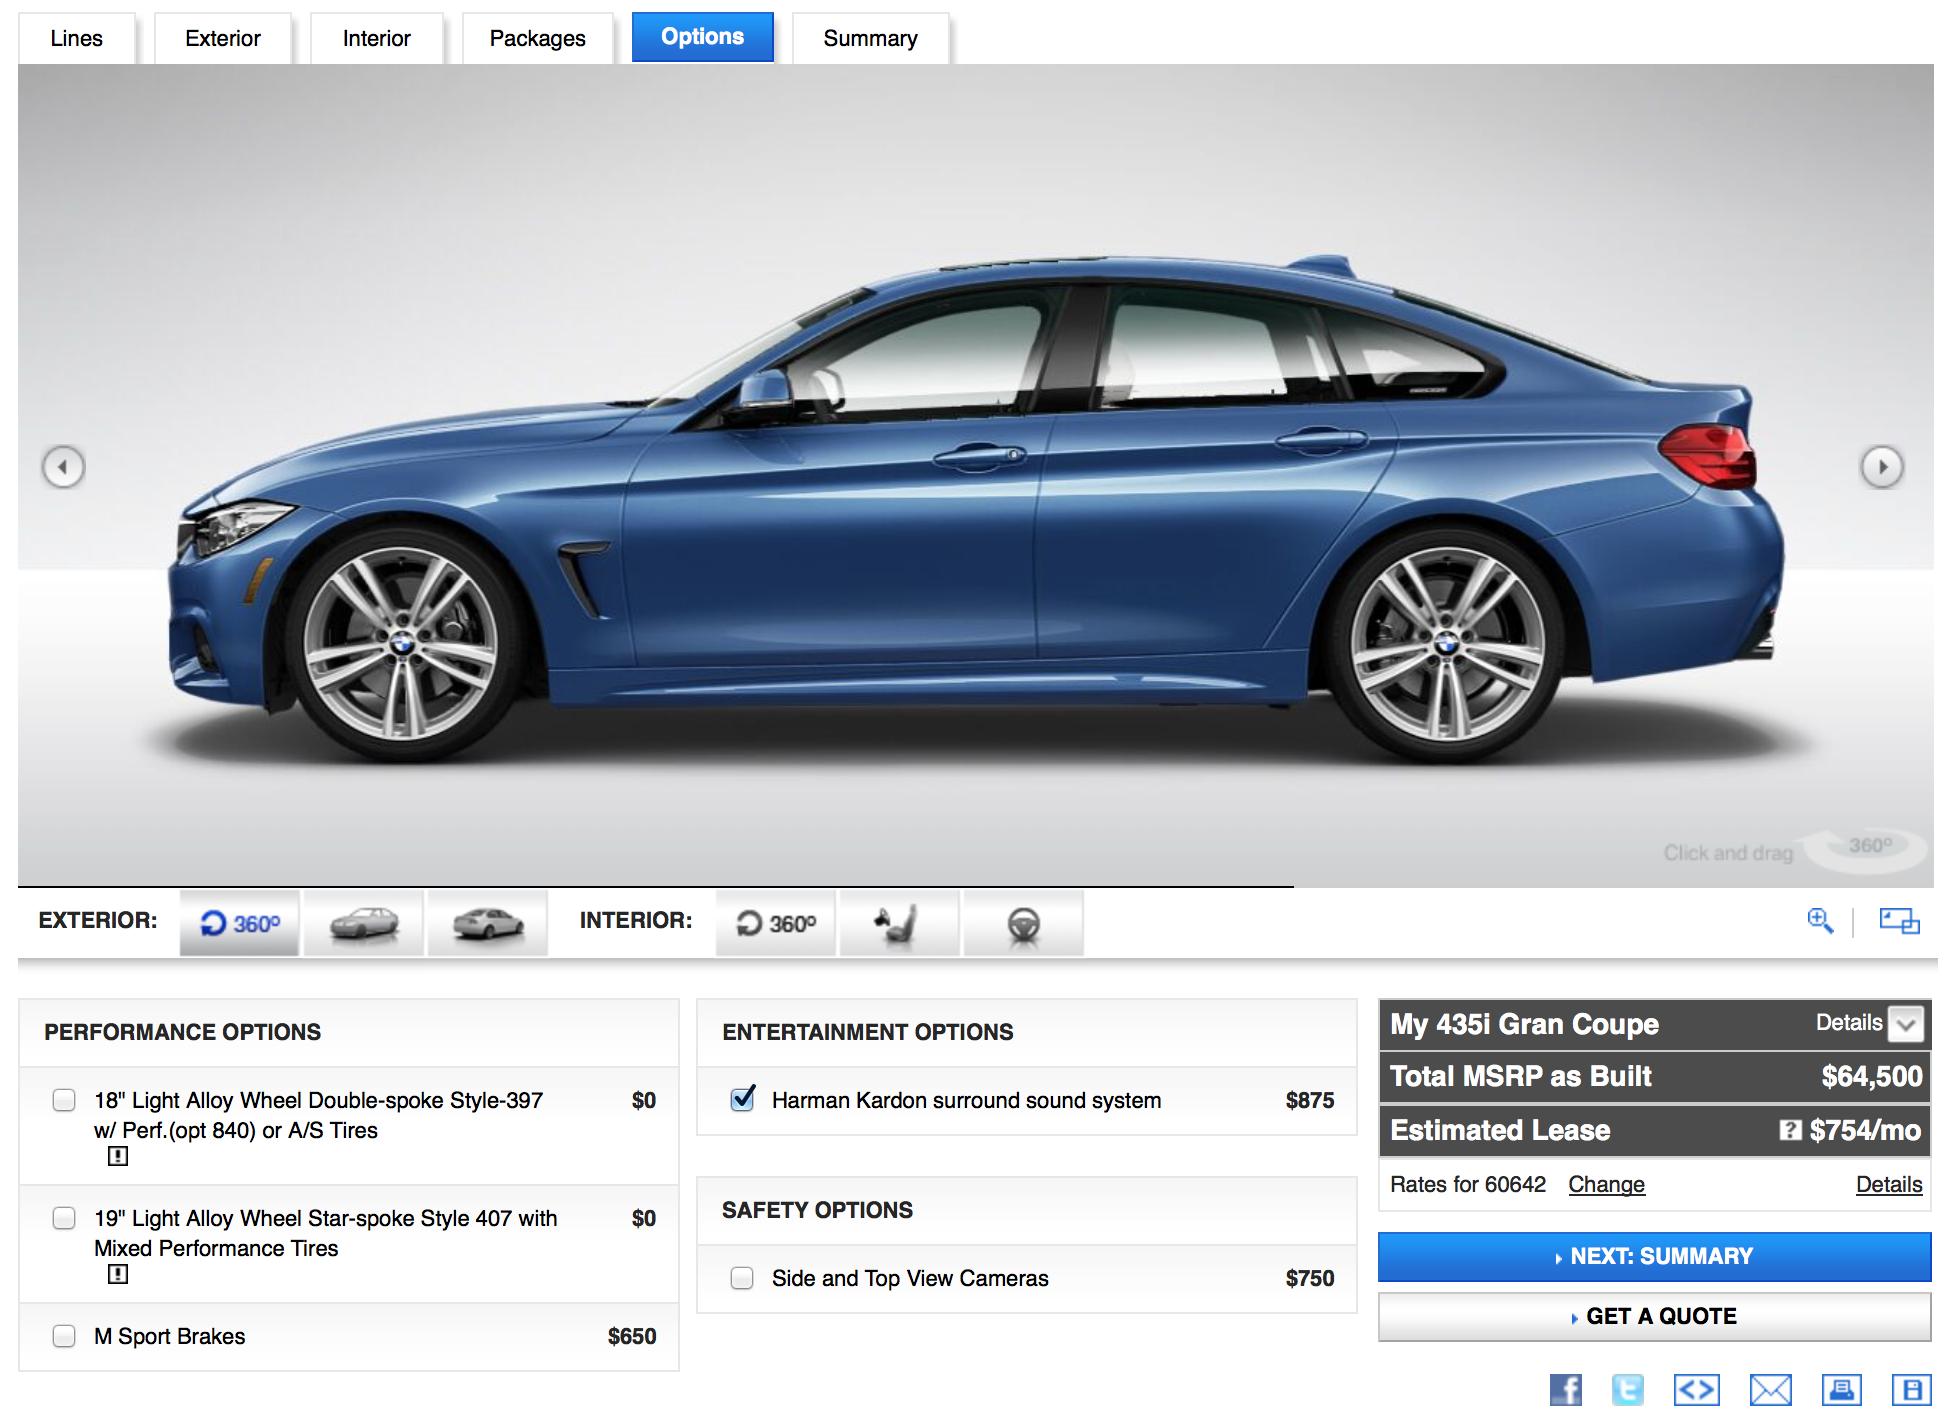This screenshot has height=1412, width=1956.
Task: Show interior steering wheel view
Action: (x=1024, y=923)
